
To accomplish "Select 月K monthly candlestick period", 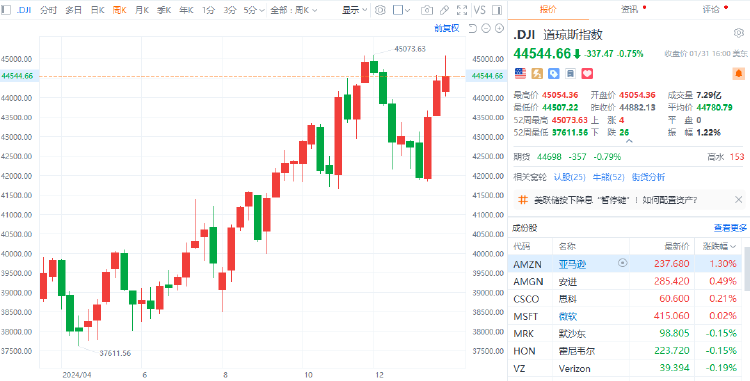I will point(142,10).
